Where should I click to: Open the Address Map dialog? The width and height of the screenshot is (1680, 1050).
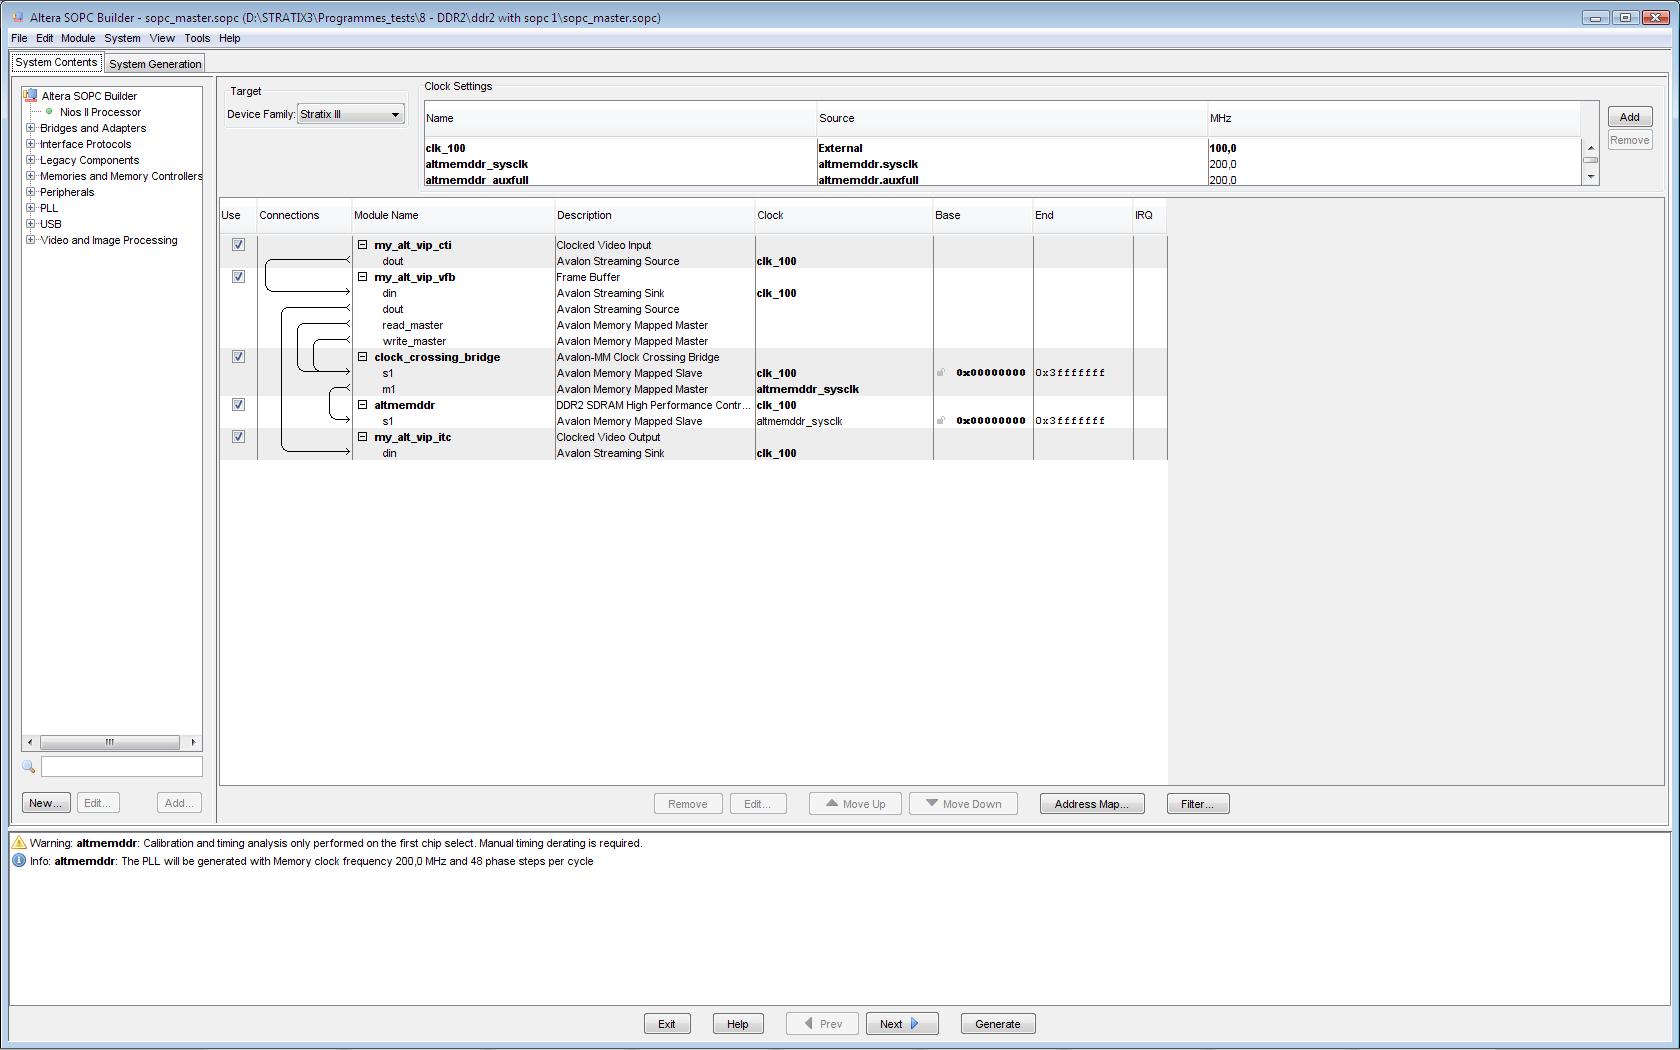(x=1091, y=804)
